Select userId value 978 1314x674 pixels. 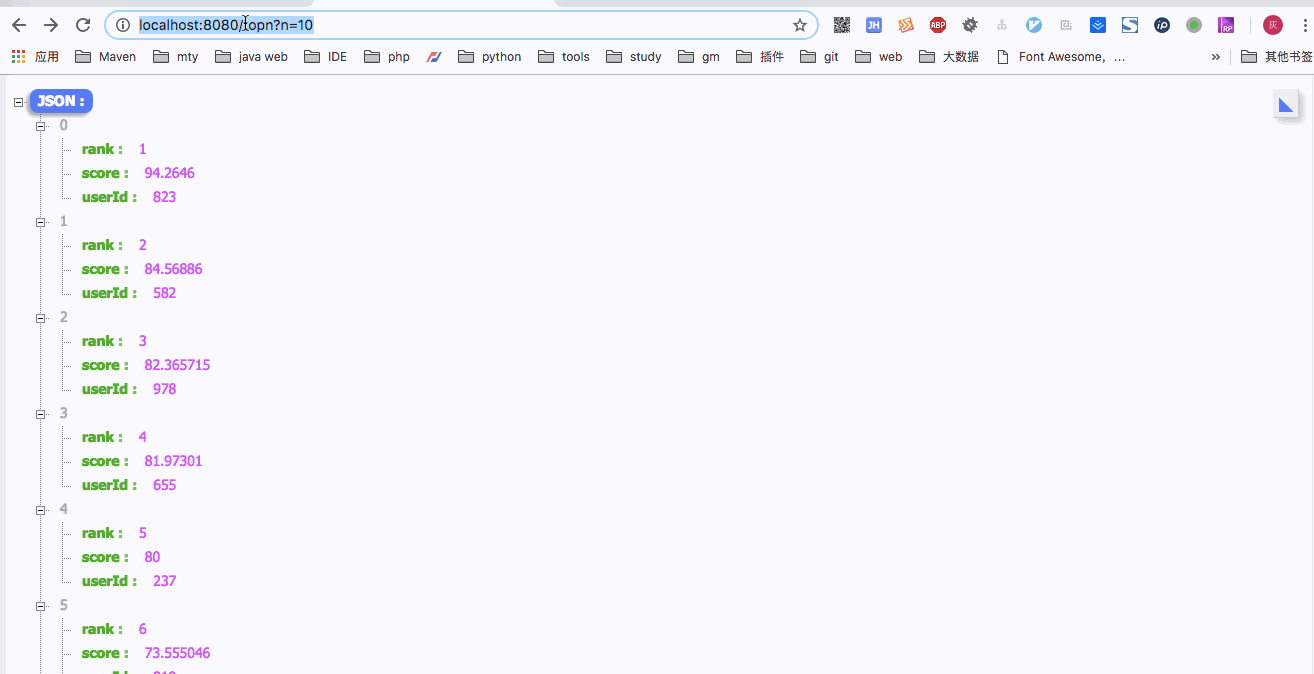(x=164, y=389)
